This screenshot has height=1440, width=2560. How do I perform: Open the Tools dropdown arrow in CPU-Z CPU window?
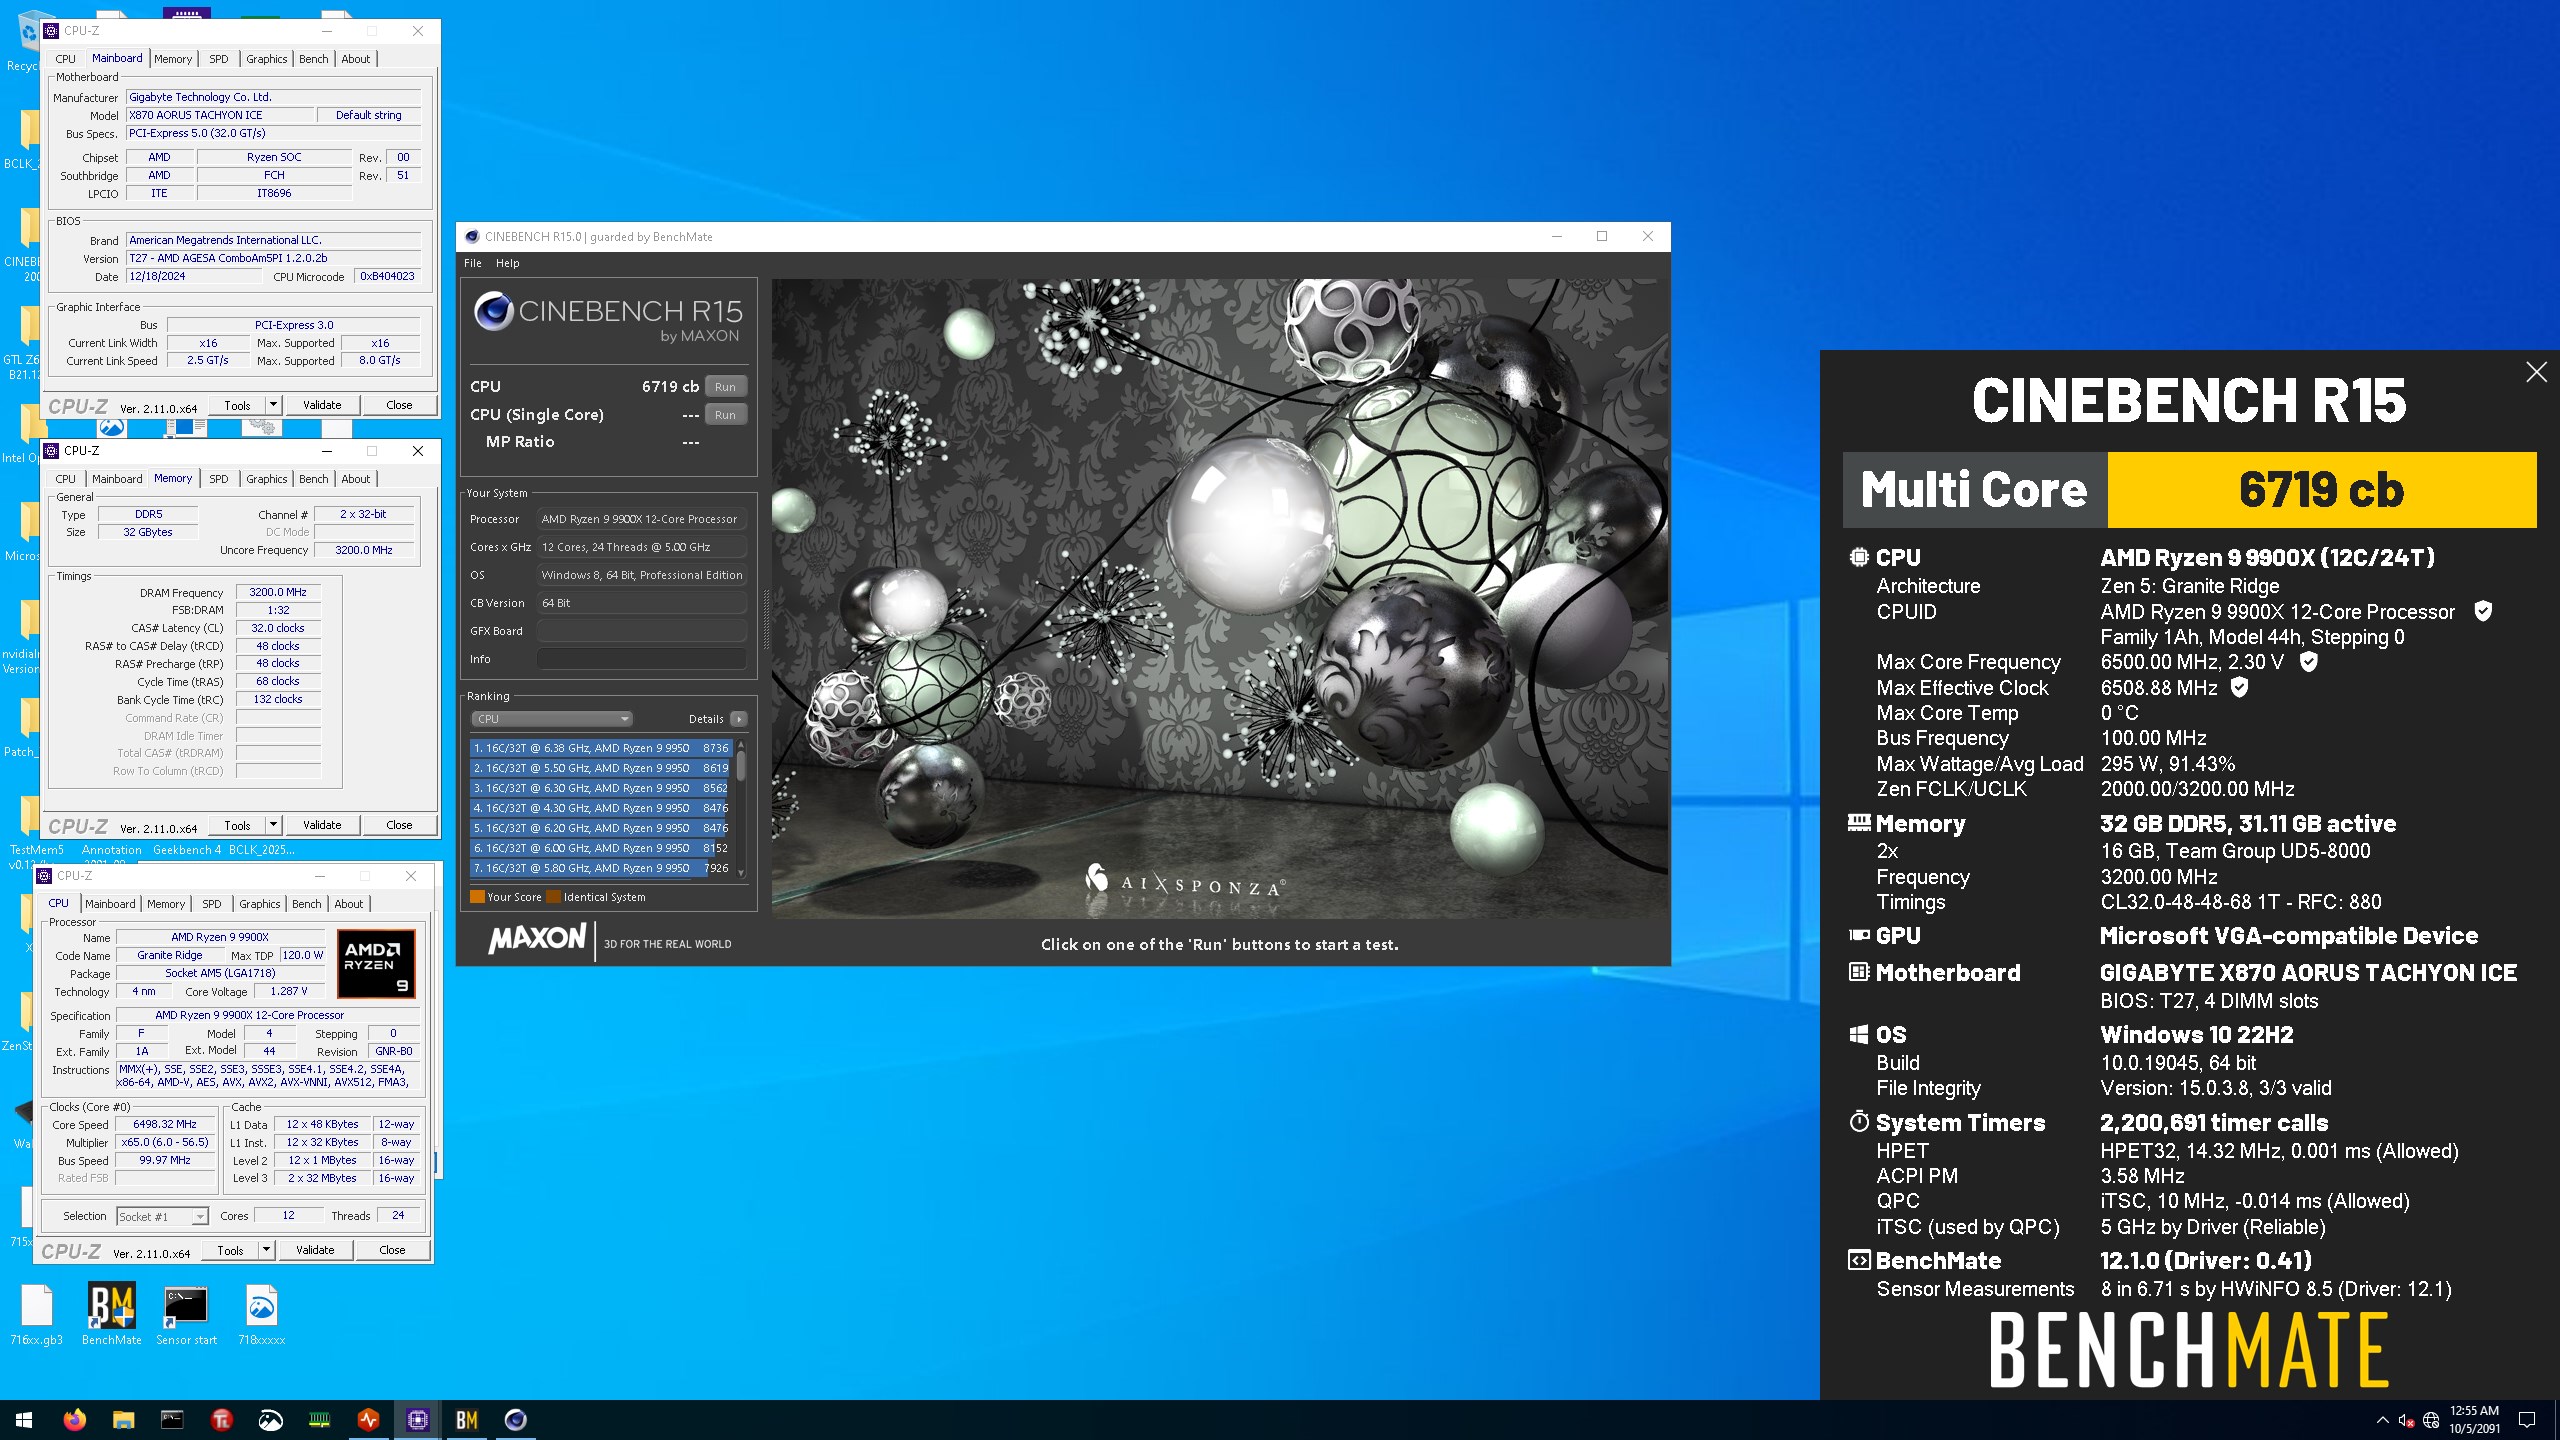pyautogui.click(x=266, y=1250)
